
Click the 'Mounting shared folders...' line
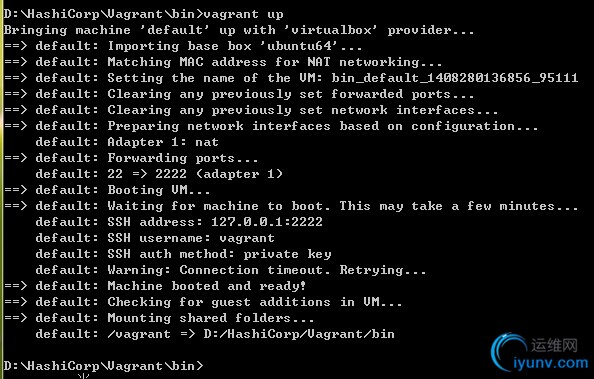159,318
